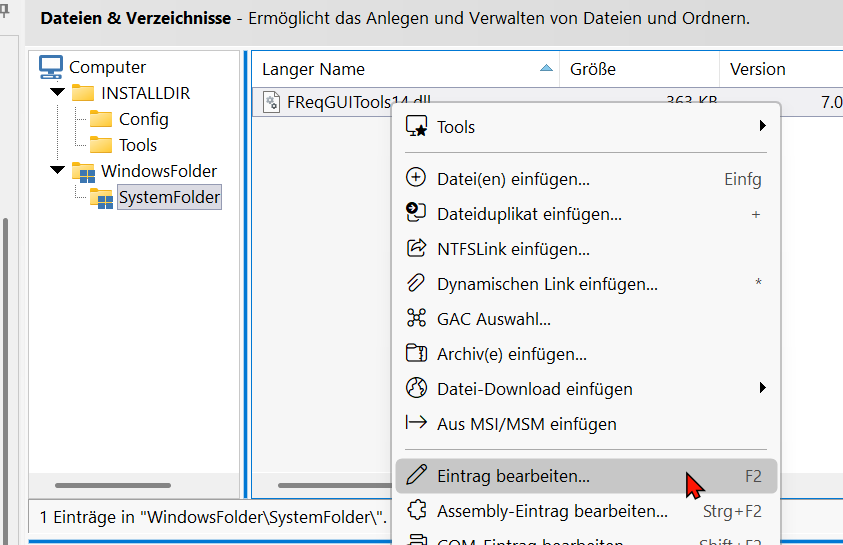Viewport: 843px width, 545px height.
Task: Click the Archiv(e) einfügen icon
Action: coord(416,354)
